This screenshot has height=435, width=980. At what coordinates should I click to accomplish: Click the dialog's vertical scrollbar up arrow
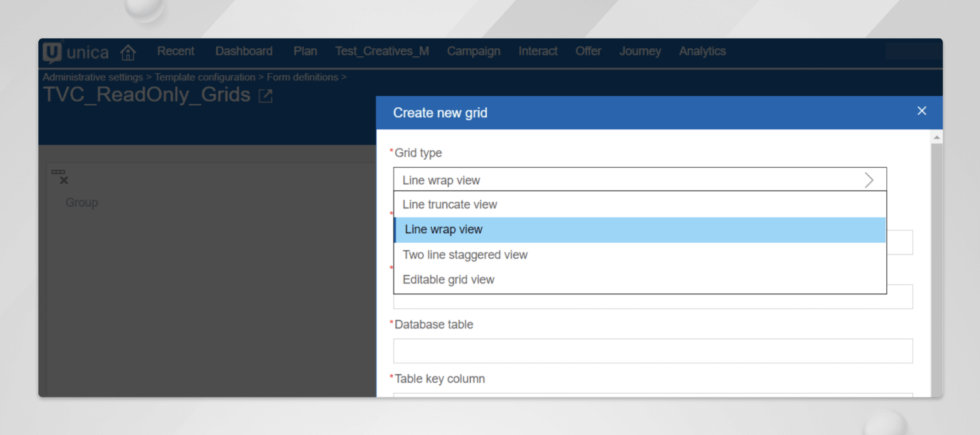936,137
